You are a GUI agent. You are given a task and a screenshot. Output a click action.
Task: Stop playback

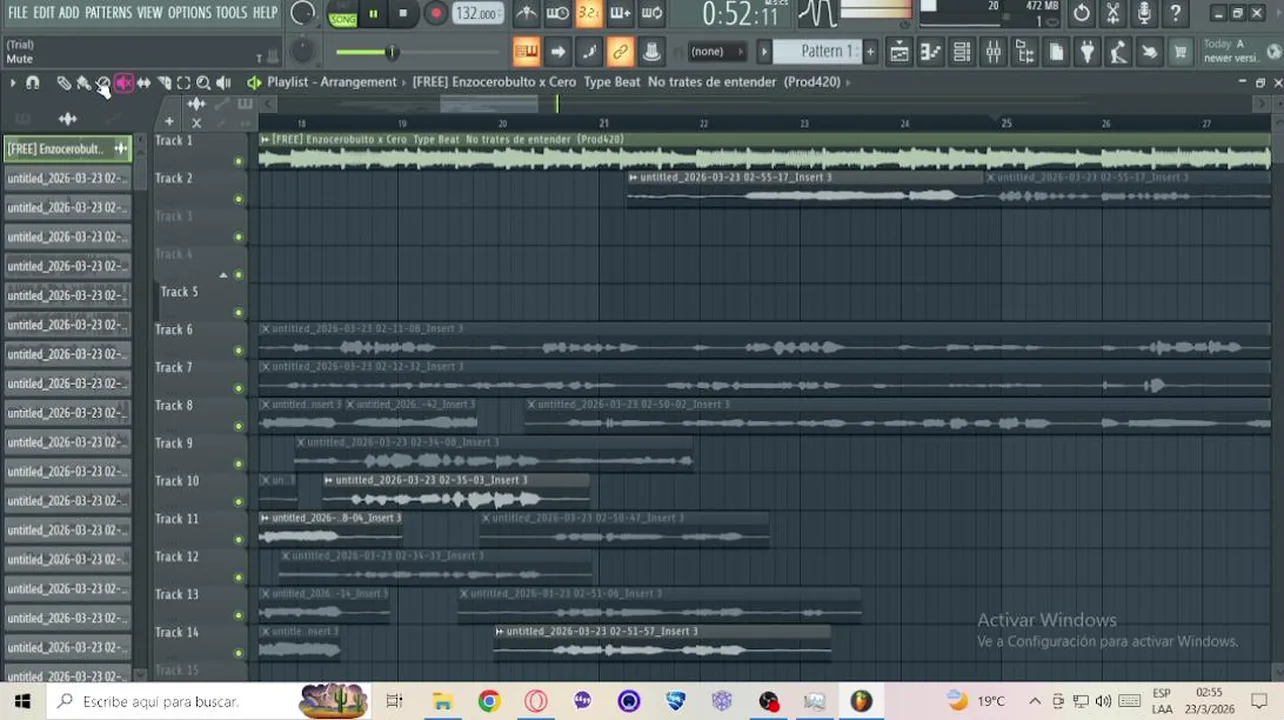pyautogui.click(x=403, y=14)
